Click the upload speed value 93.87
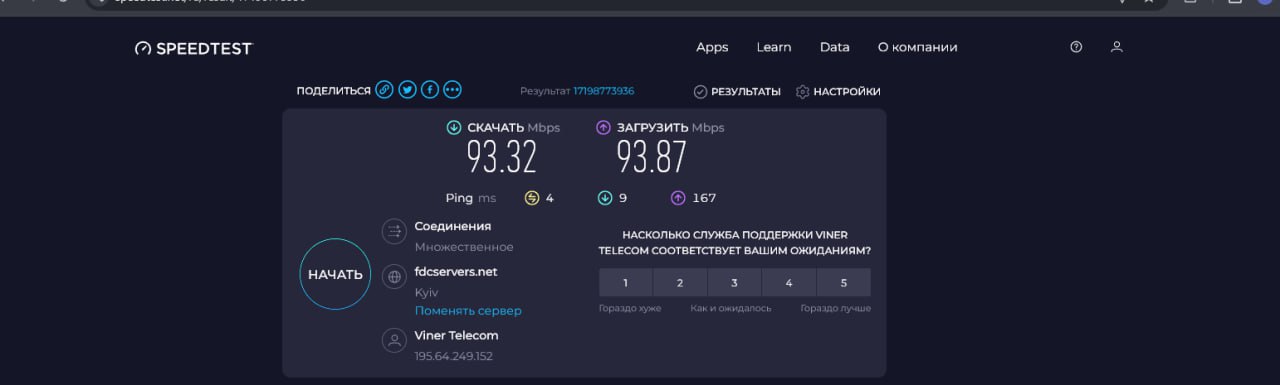The image size is (1280, 385). (651, 157)
